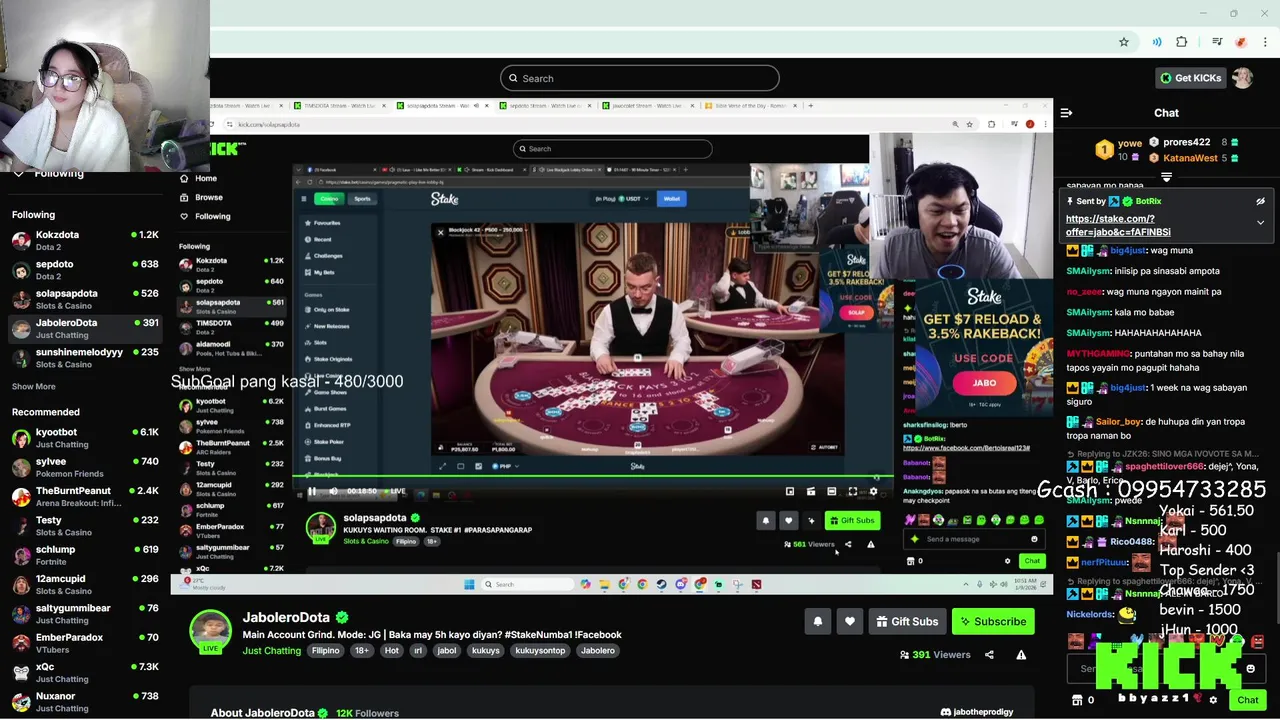Open TheBurntPeanut recommended channel
This screenshot has width=1280, height=720.
click(x=85, y=496)
